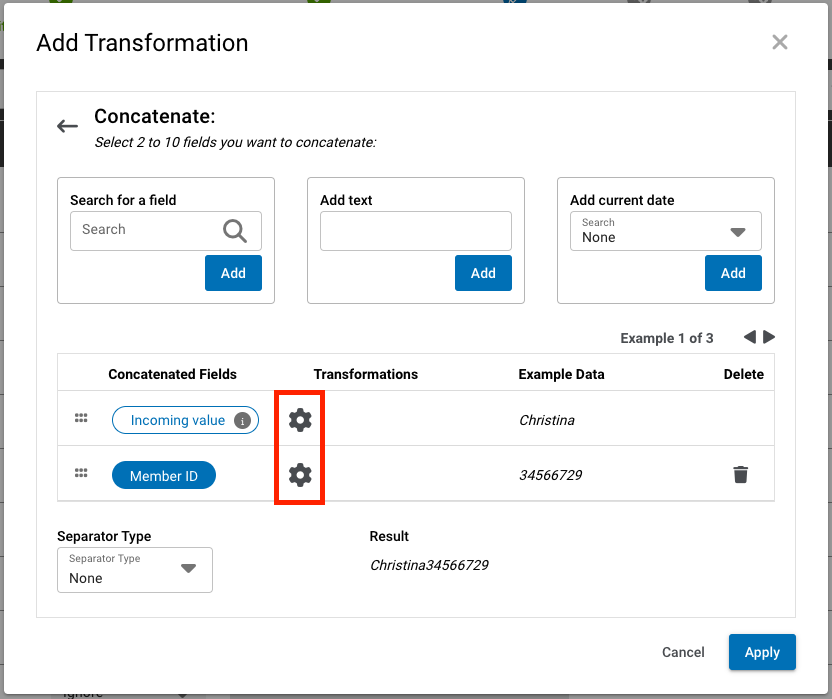This screenshot has height=699, width=832.
Task: Click the magnifier icon in Search field
Action: pos(235,231)
